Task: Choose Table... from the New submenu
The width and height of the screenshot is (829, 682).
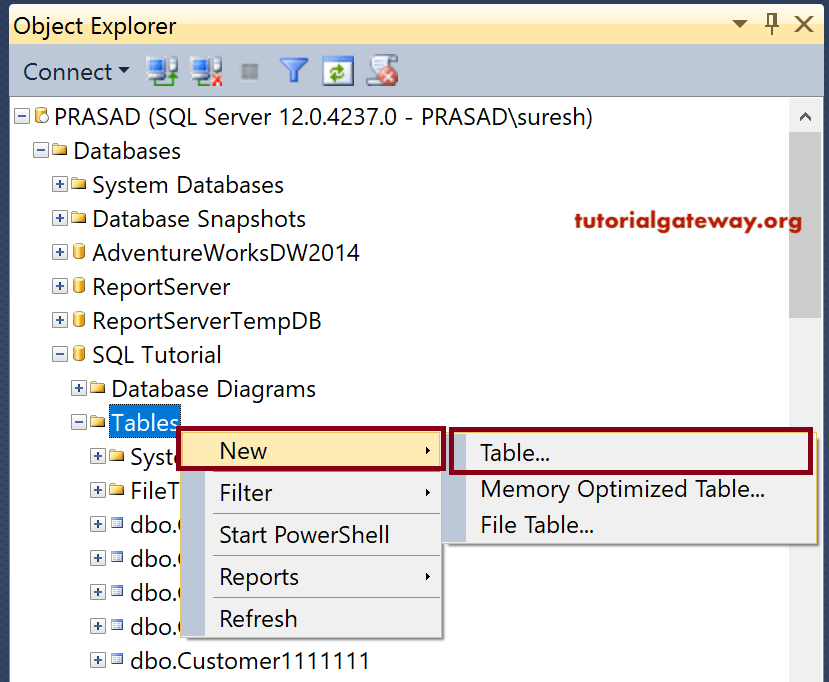Action: coord(631,453)
